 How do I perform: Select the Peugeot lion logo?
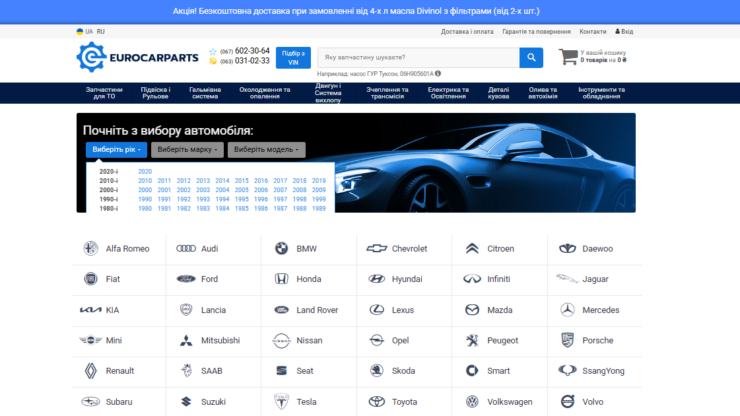(472, 340)
